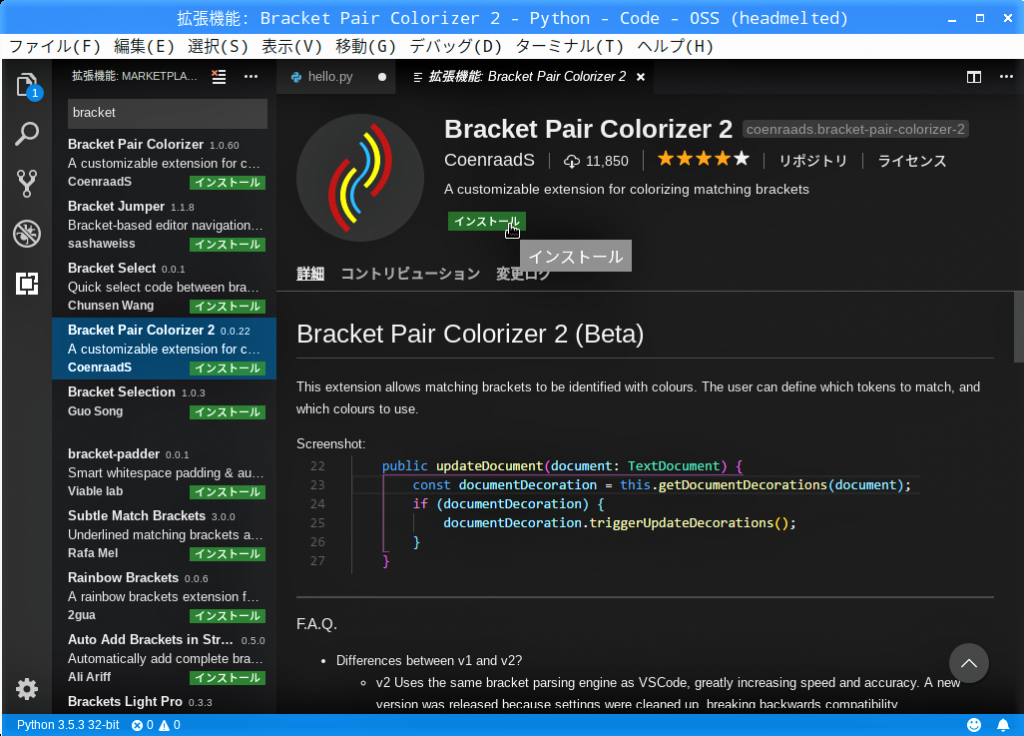Screen dimensions: 1024x736
Task: Select Rainbow Brackets in the extension list
Action: [x=164, y=597]
